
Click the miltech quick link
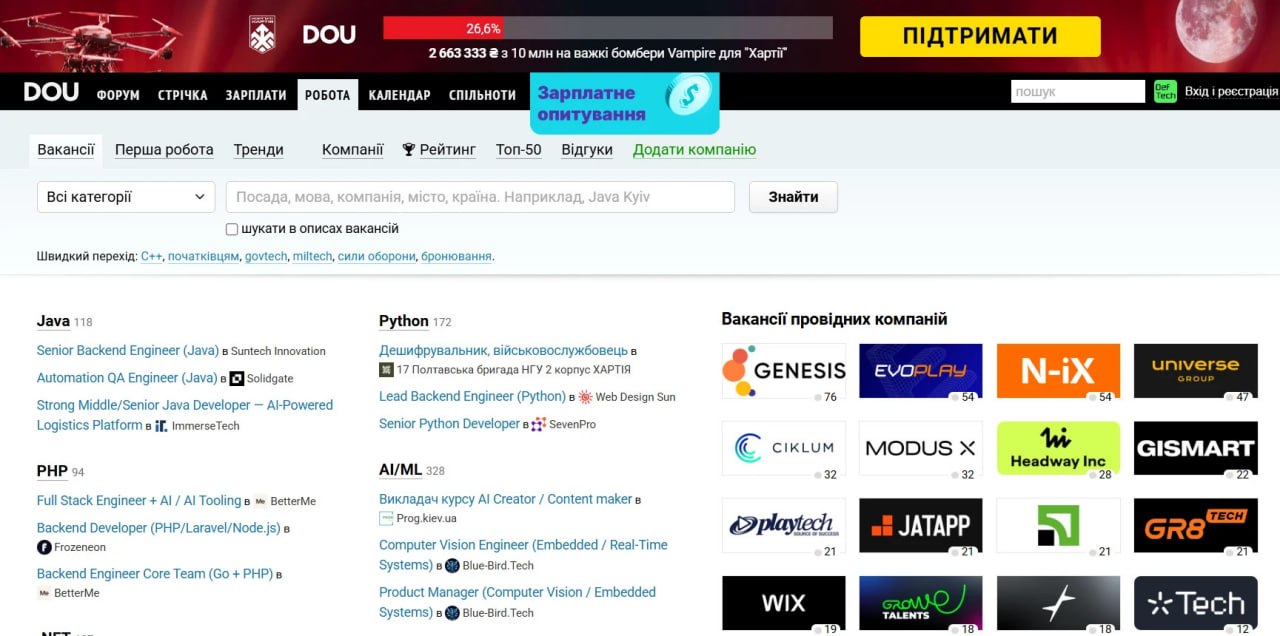(312, 256)
